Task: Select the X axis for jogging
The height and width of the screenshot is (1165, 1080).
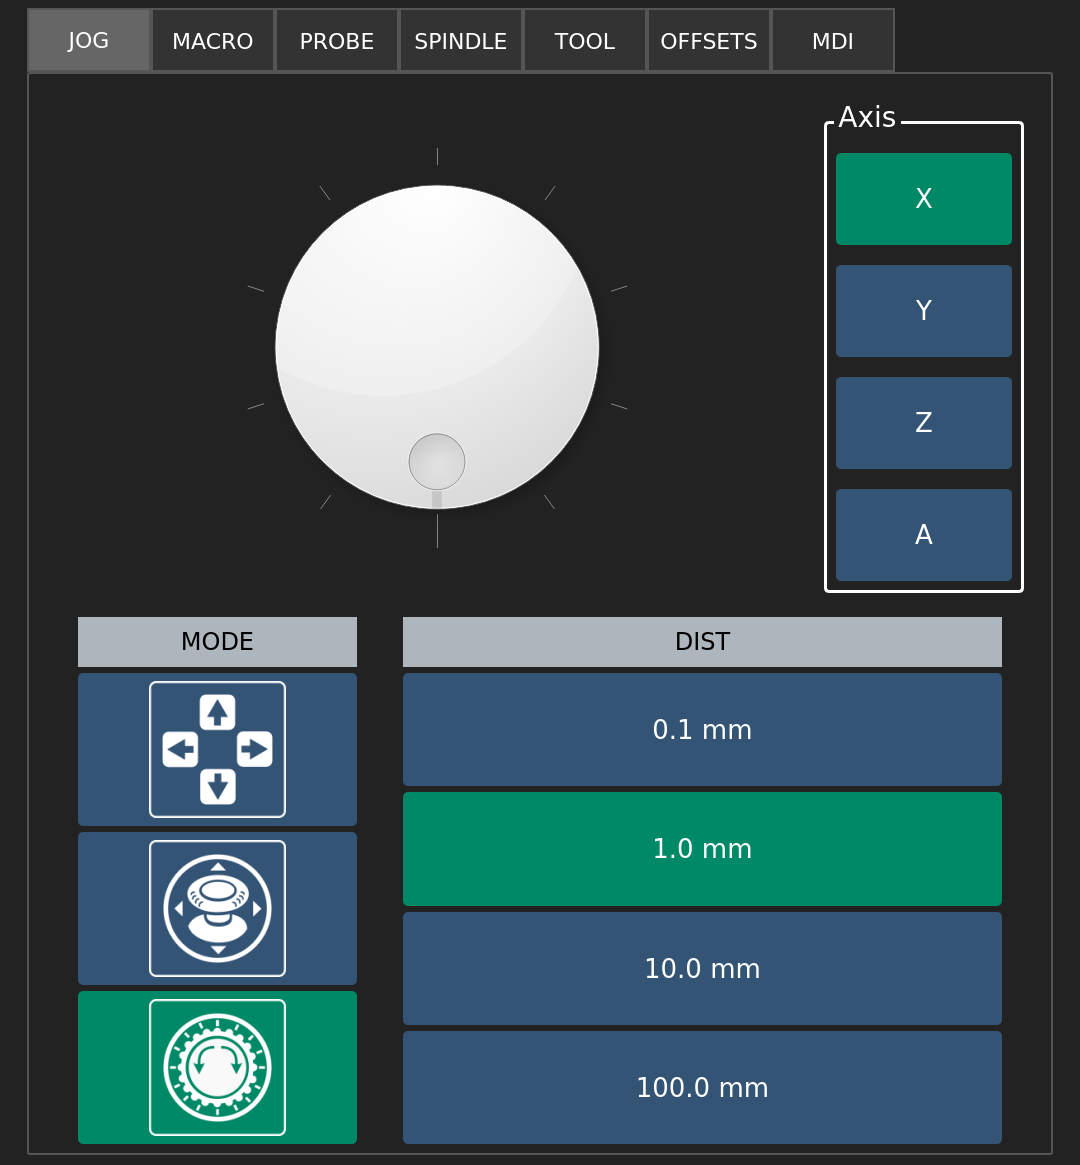Action: click(923, 199)
